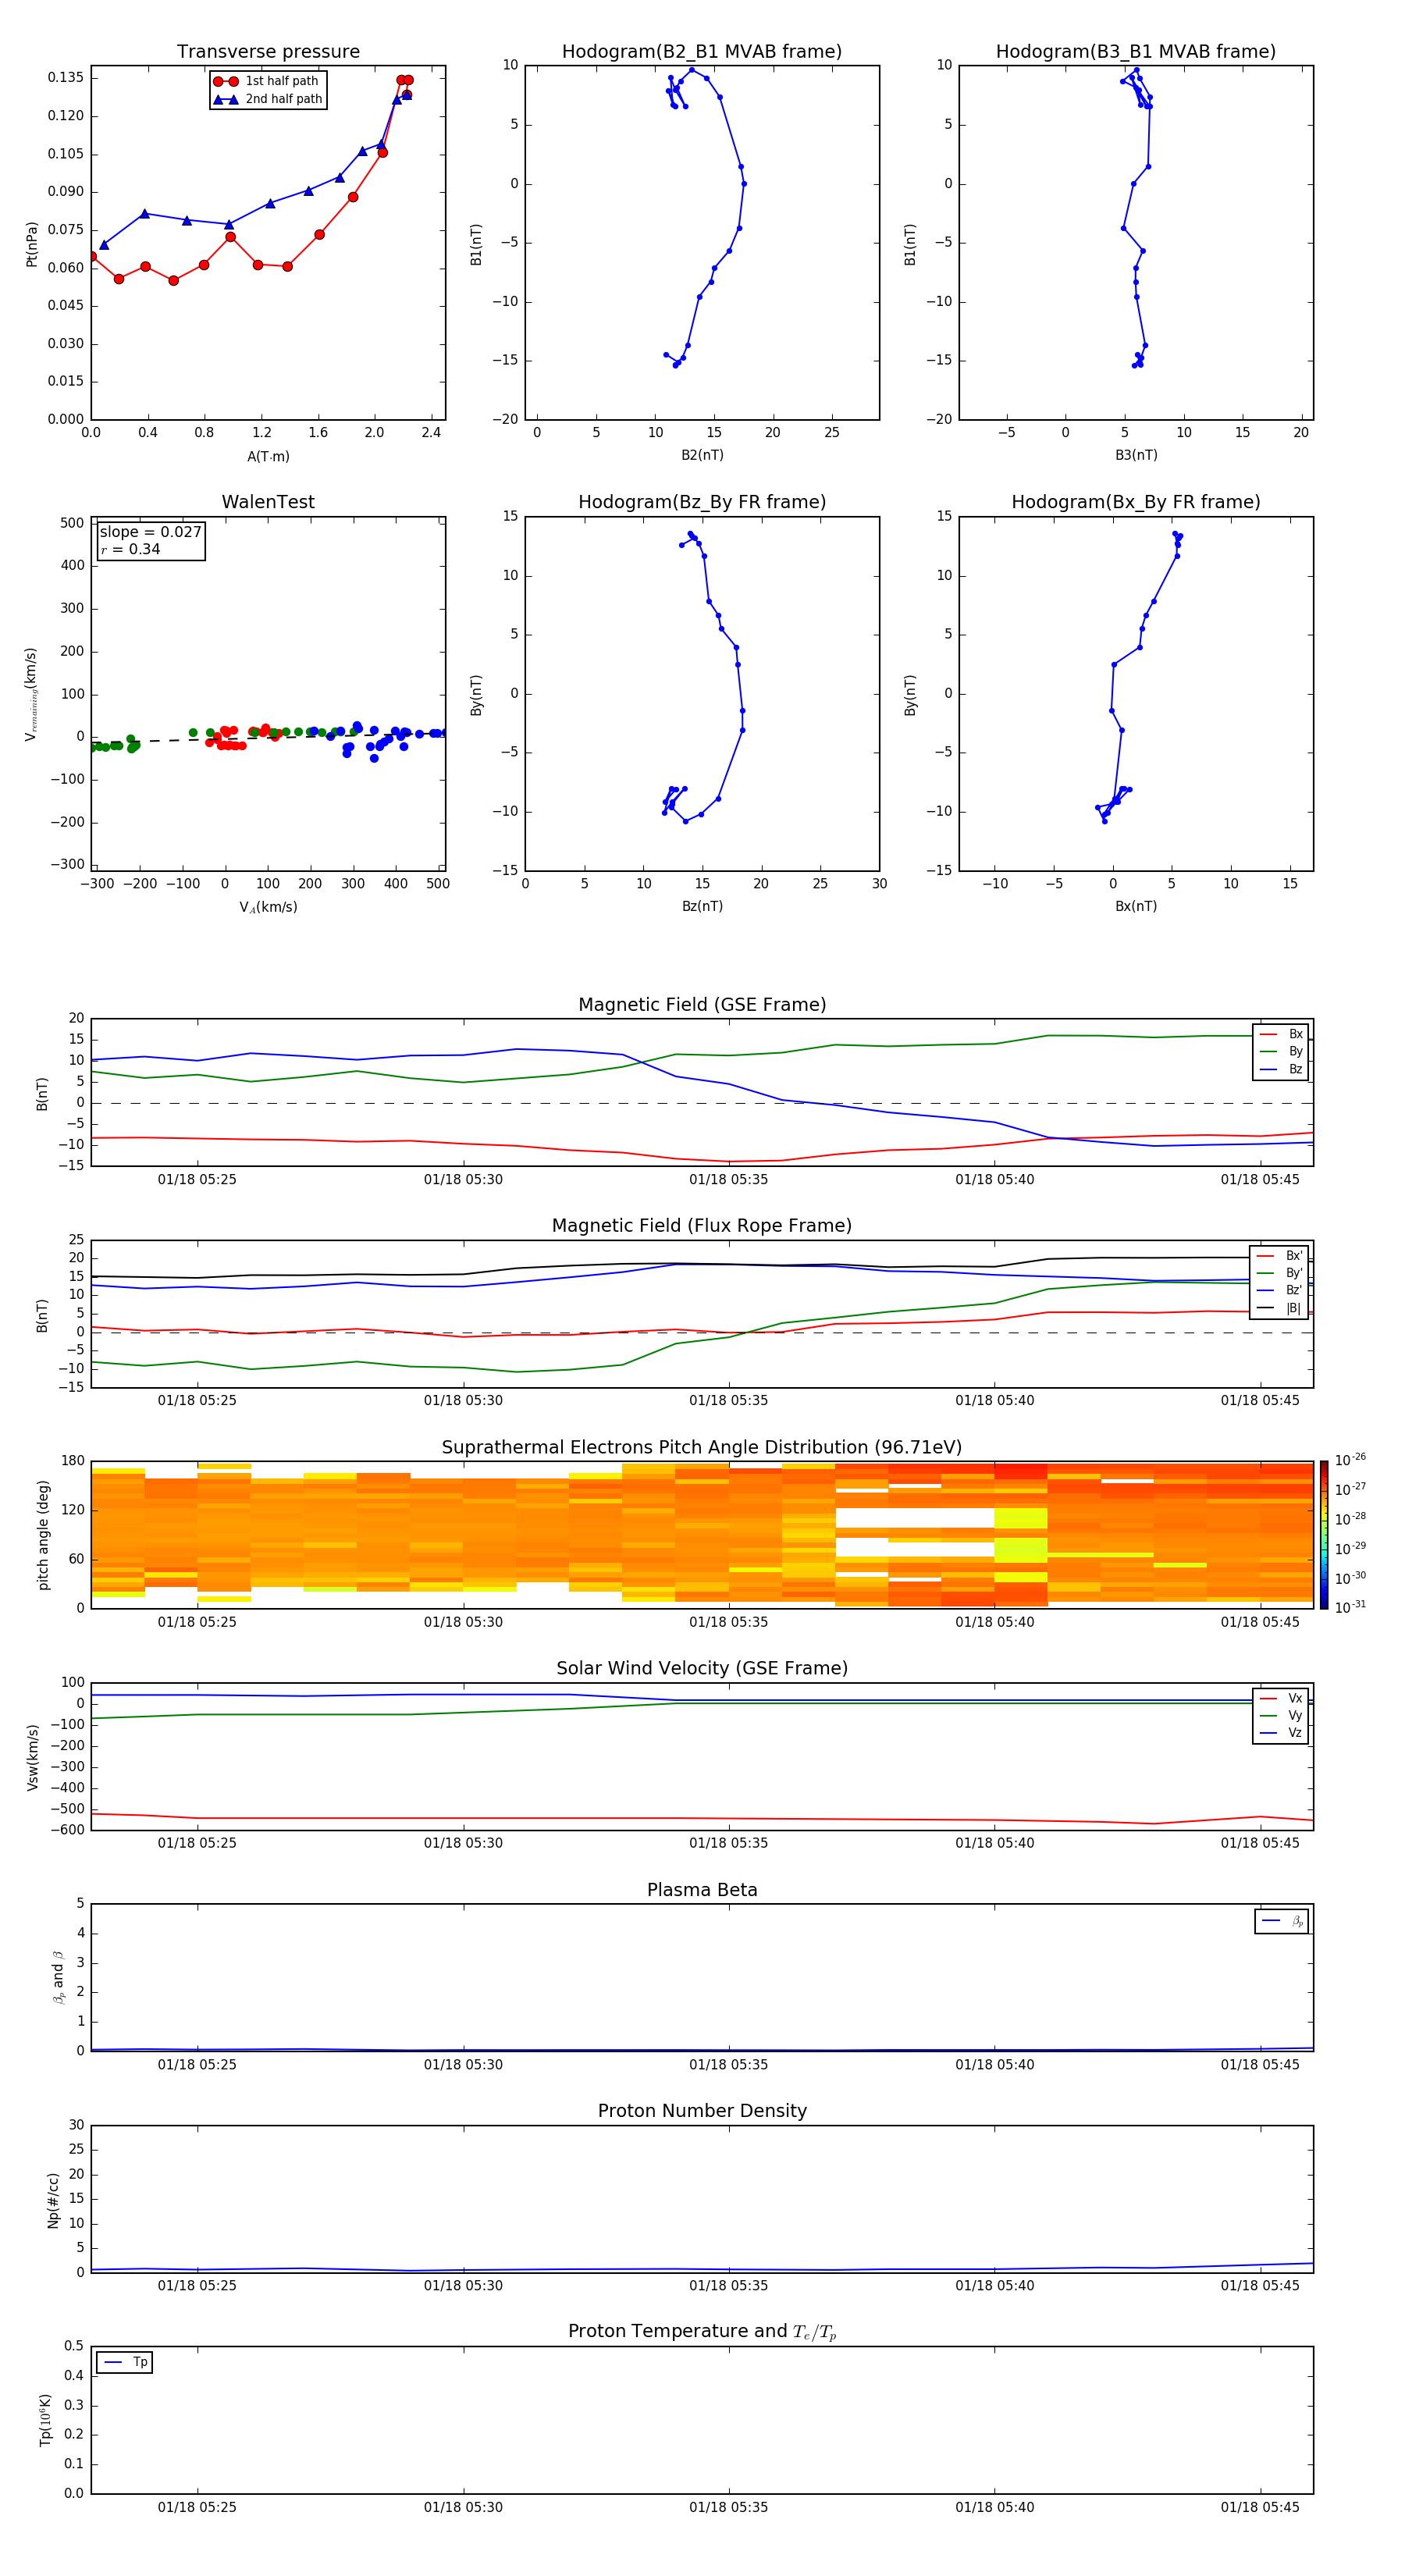Screen dimensions: 1405x2576
Task: Click 'By' legend entry in GSE magnetic field
Action: click(x=1281, y=1051)
